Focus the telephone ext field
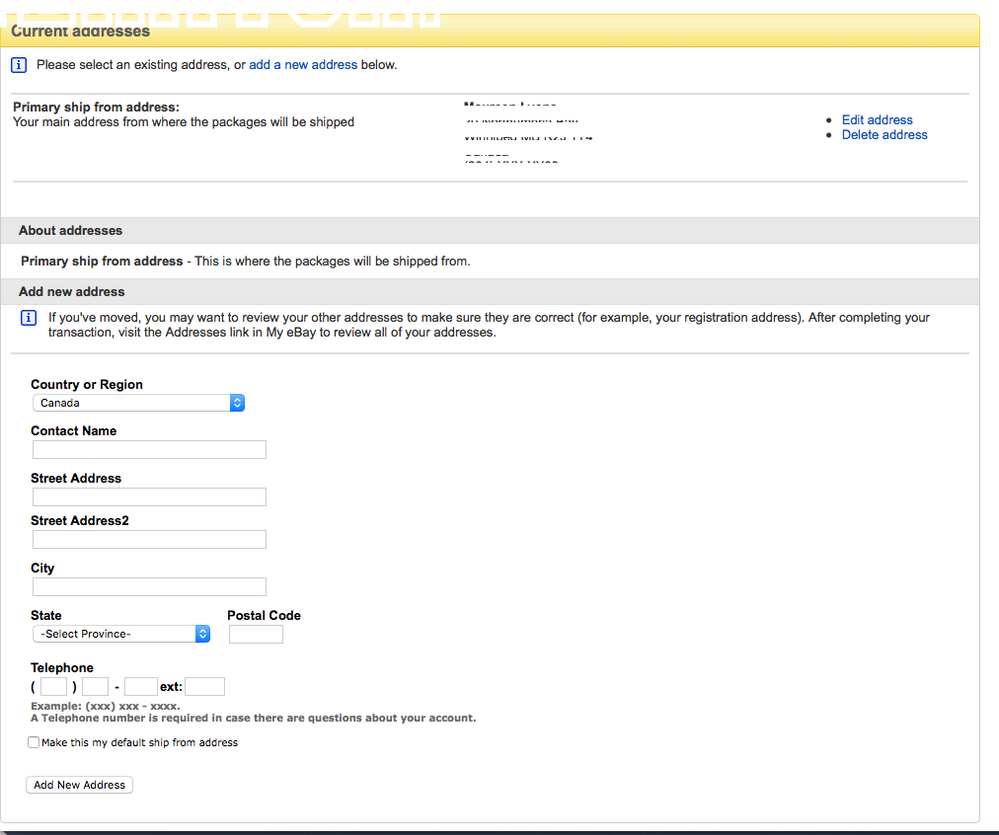The image size is (999, 835). [x=205, y=687]
